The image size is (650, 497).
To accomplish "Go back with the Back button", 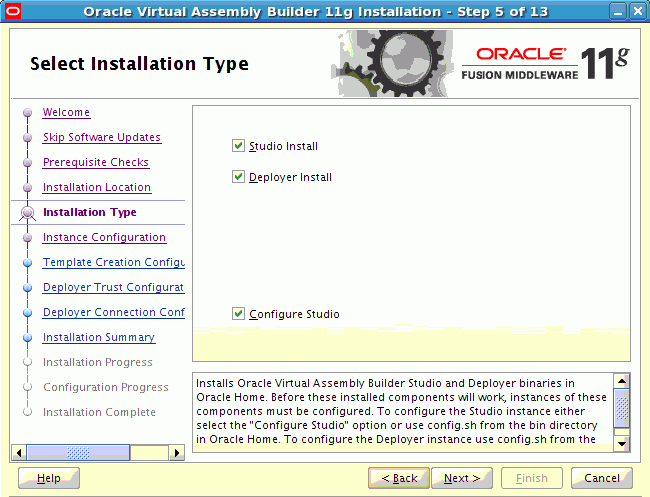I will pos(399,478).
